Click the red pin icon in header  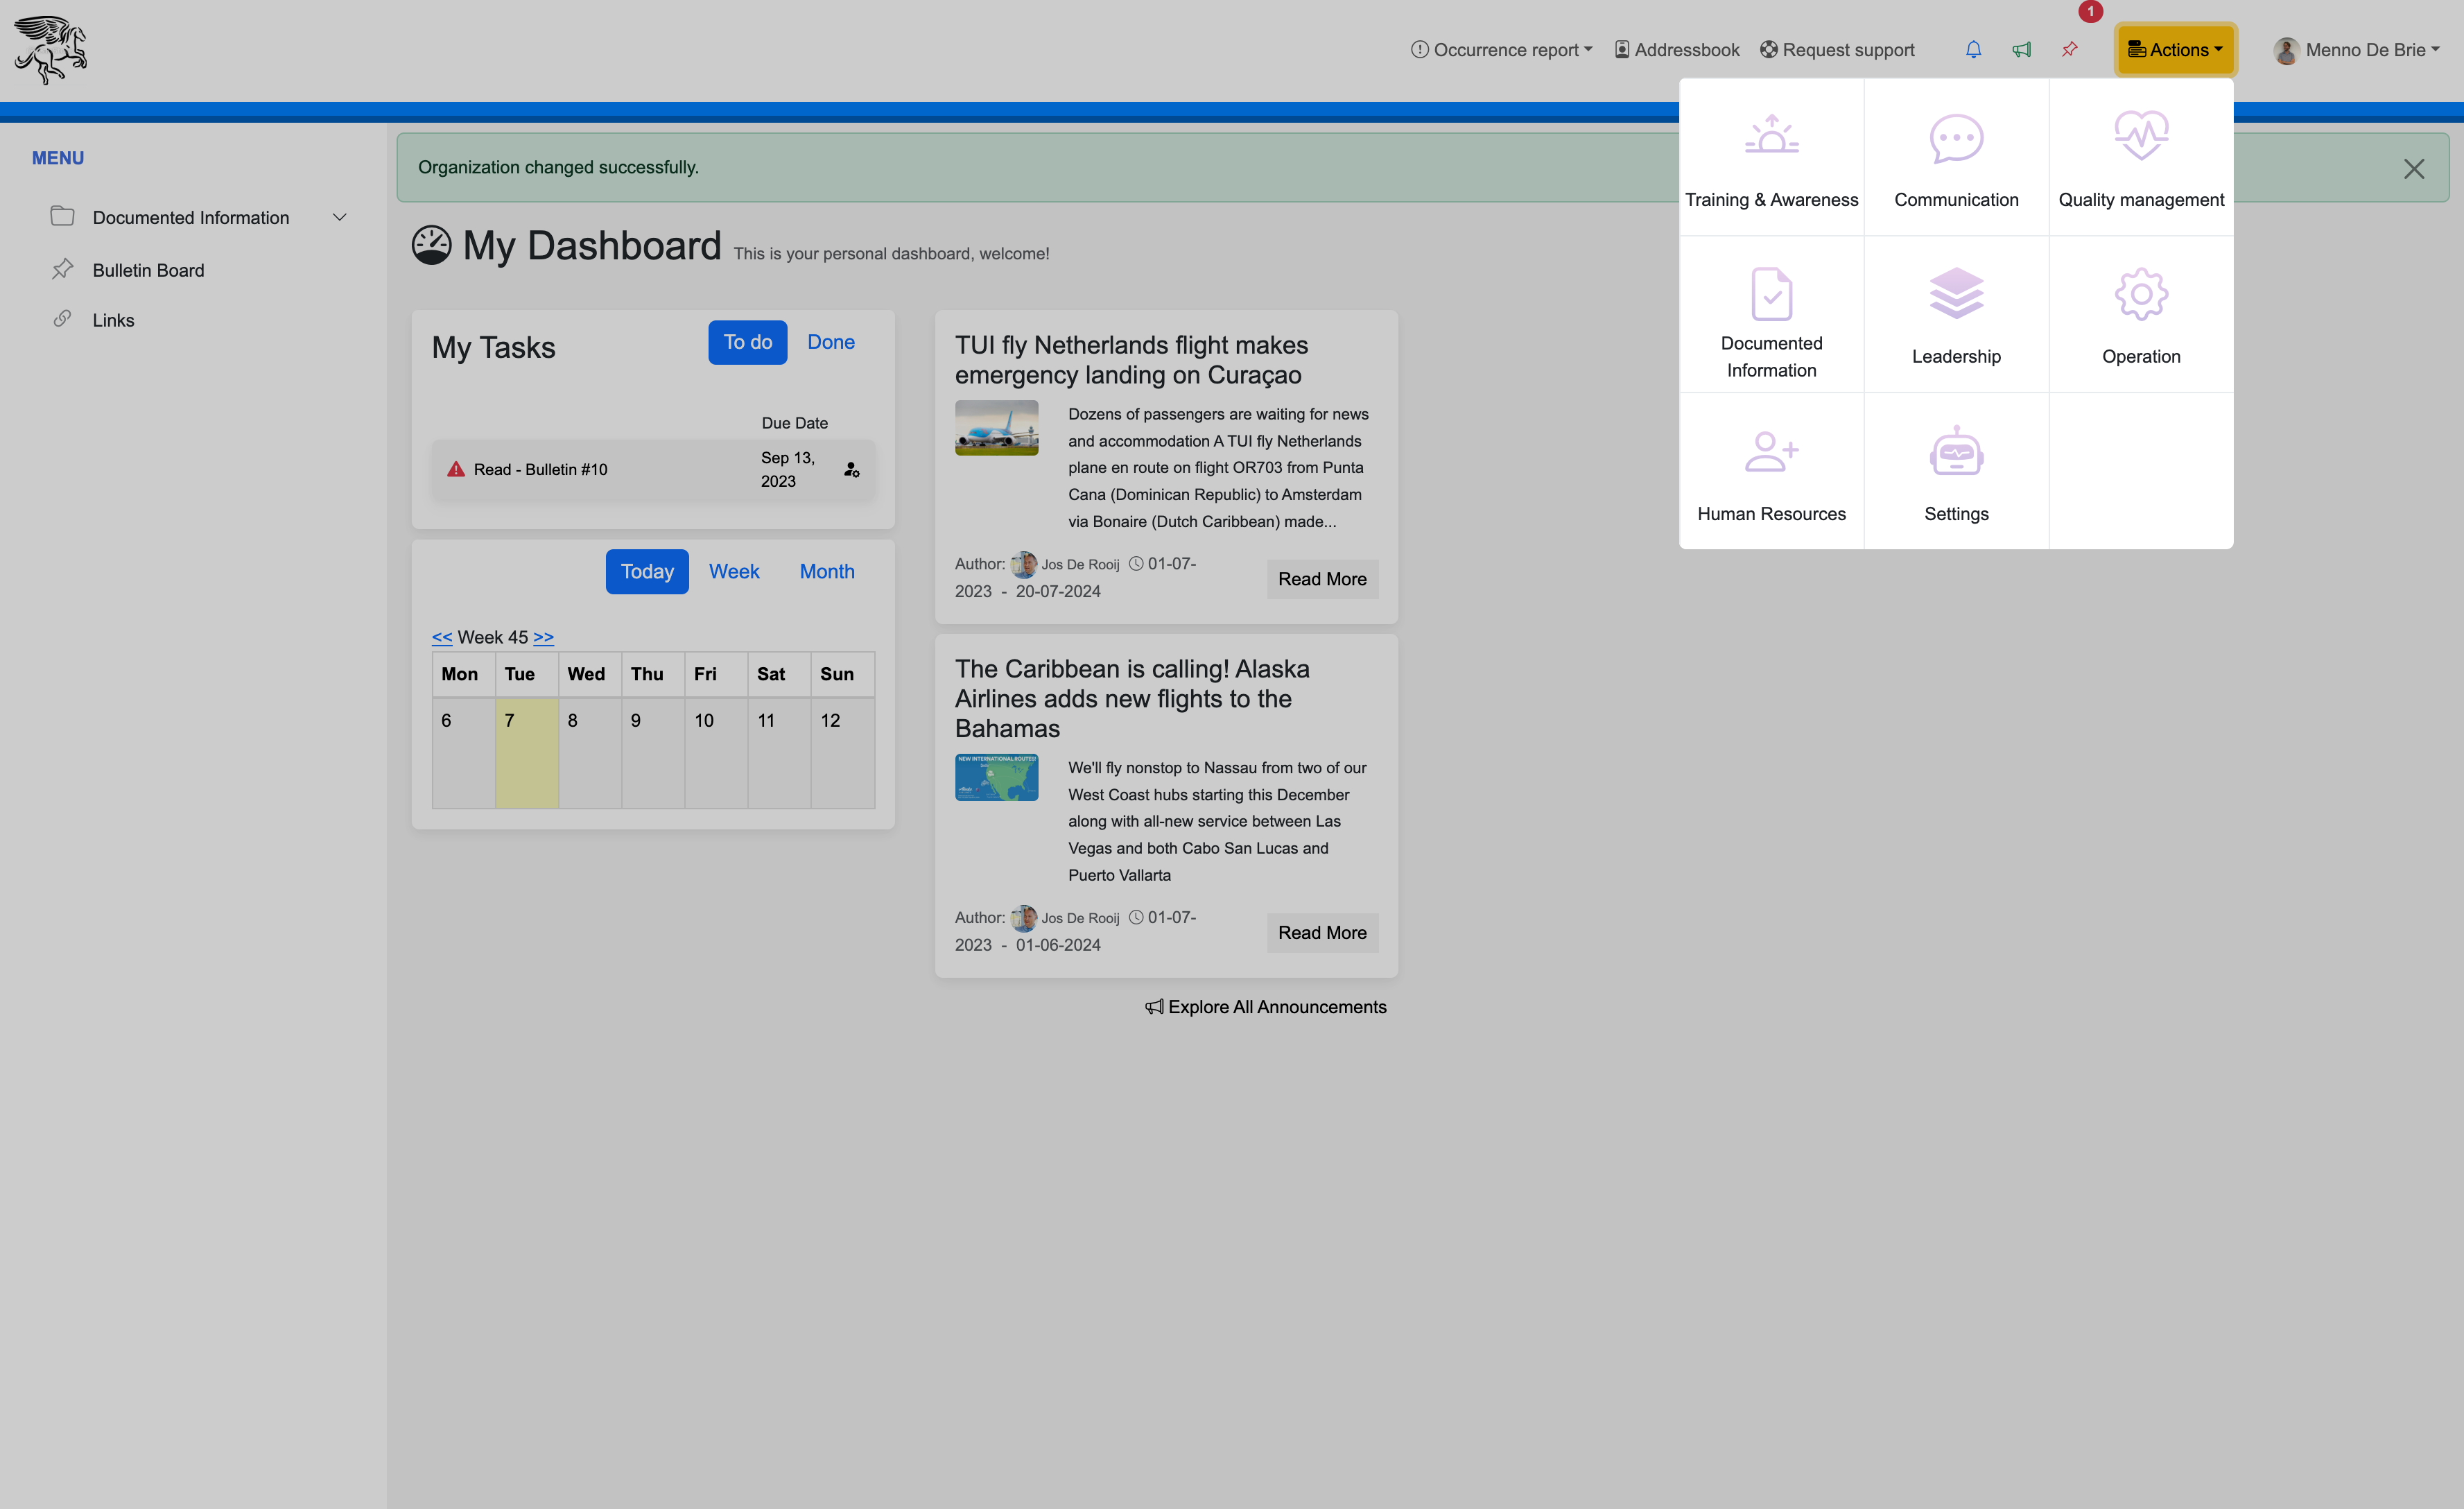pos(2069,50)
